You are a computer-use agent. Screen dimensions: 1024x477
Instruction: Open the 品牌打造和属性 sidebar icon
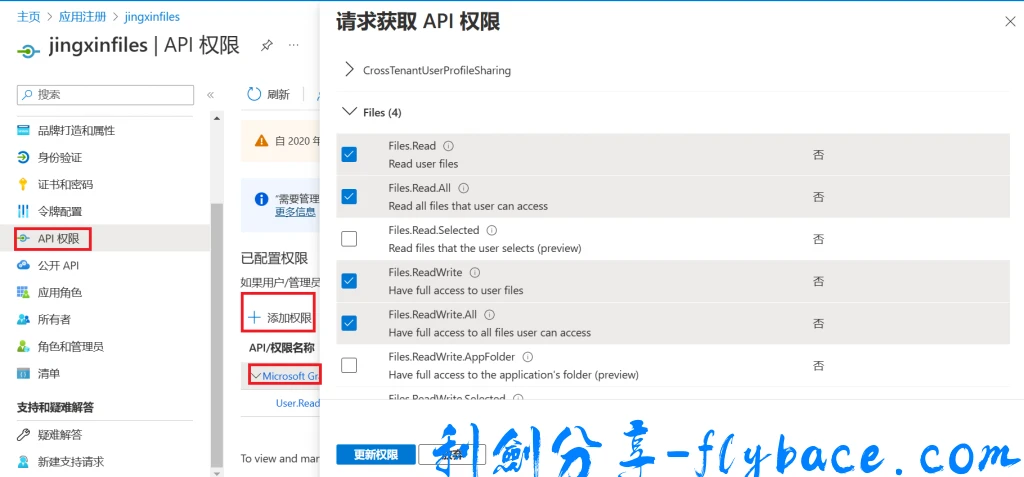pyautogui.click(x=24, y=131)
